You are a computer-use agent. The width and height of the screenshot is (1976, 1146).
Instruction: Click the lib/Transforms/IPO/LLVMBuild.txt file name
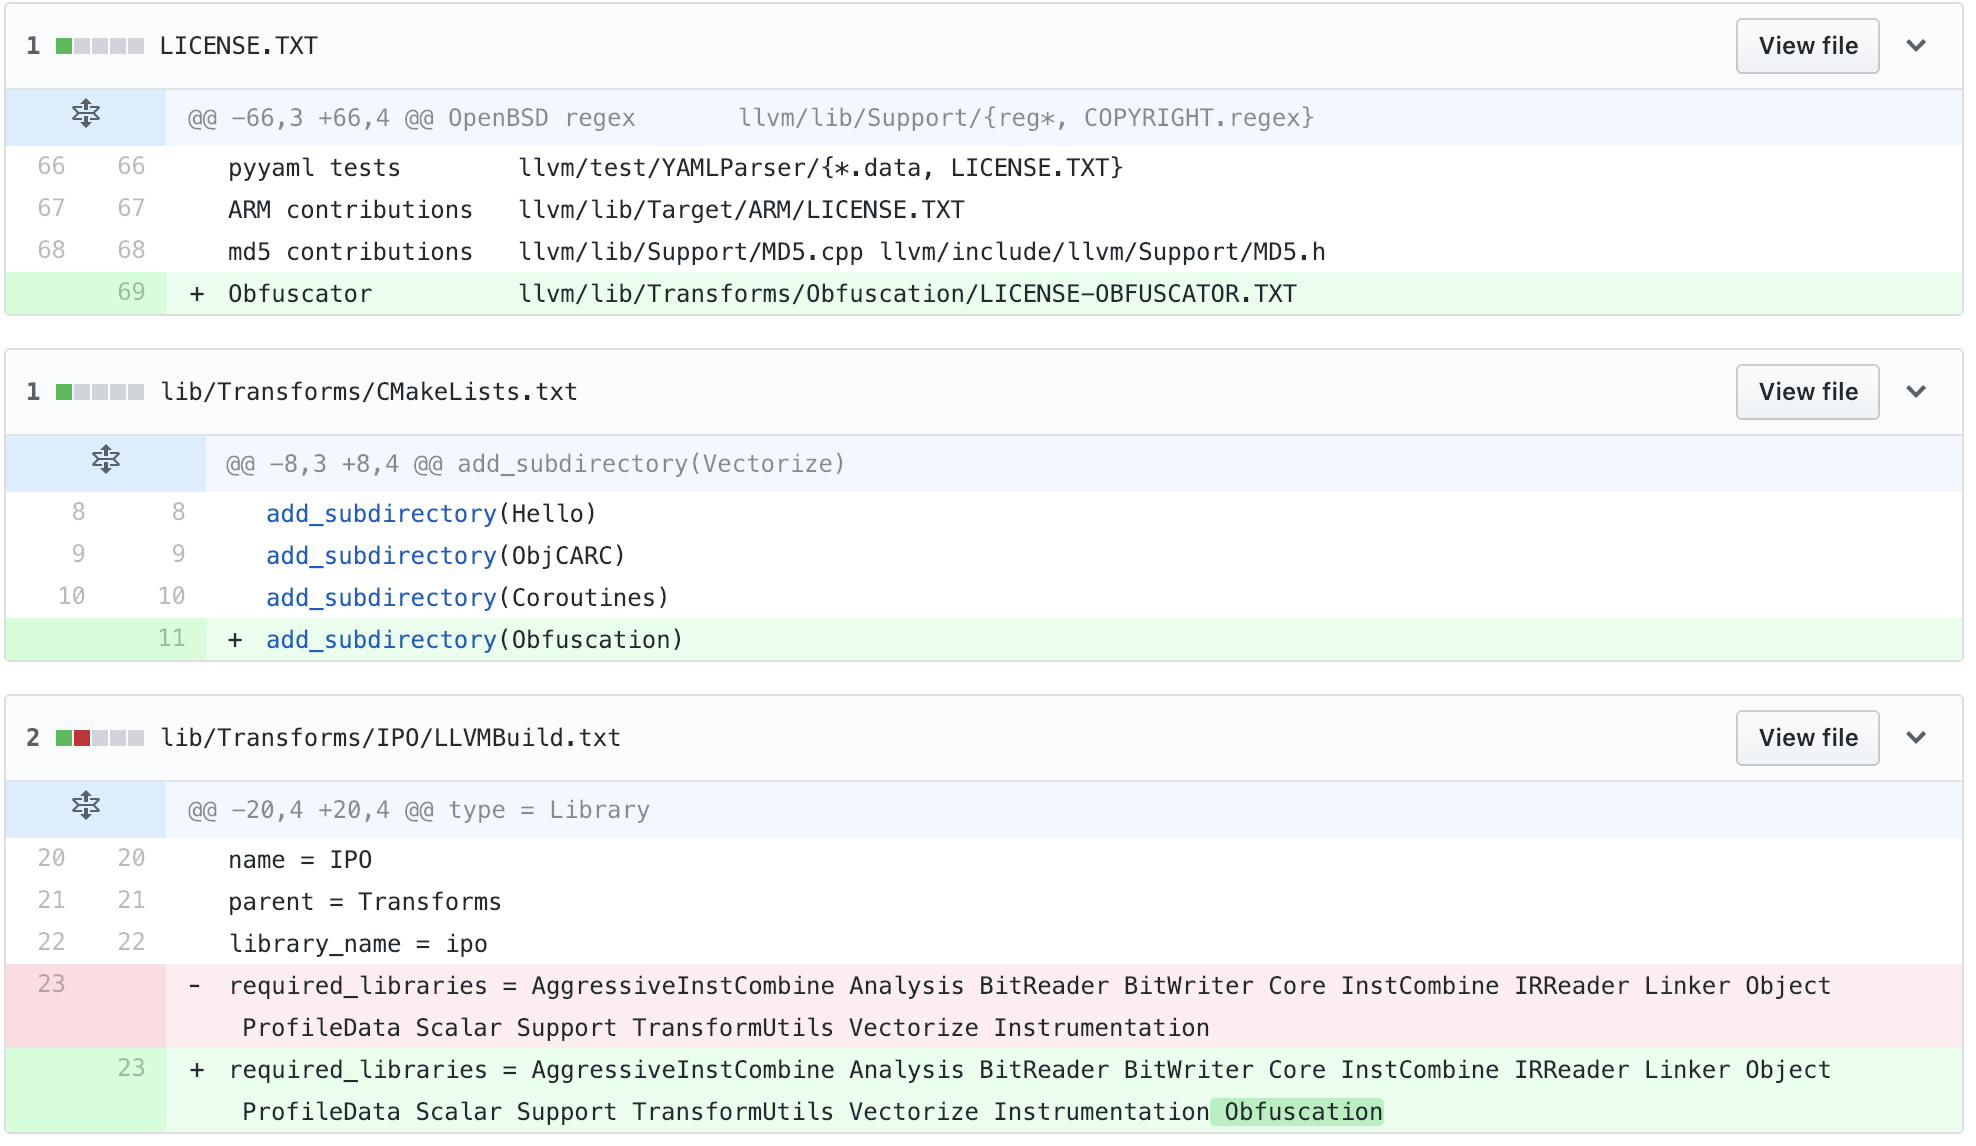coord(390,738)
